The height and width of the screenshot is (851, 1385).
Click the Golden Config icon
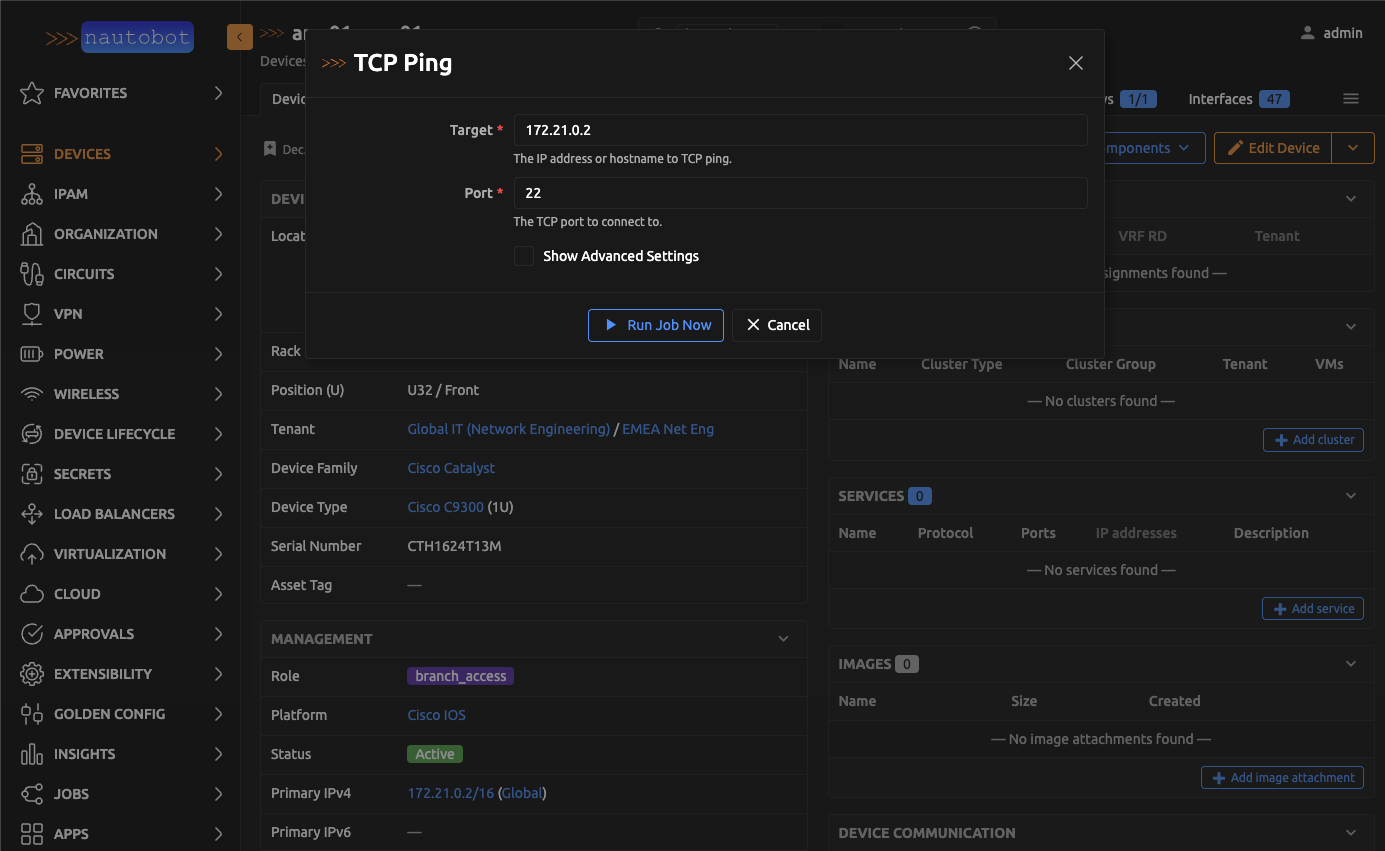32,714
